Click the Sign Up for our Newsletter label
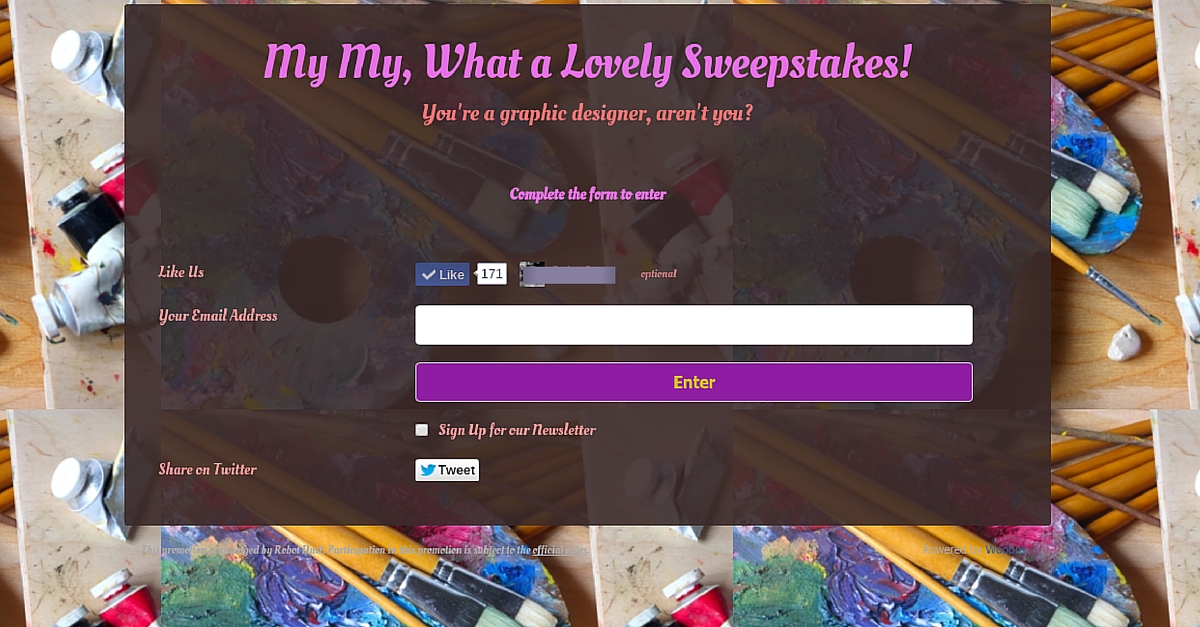This screenshot has height=627, width=1200. [517, 430]
